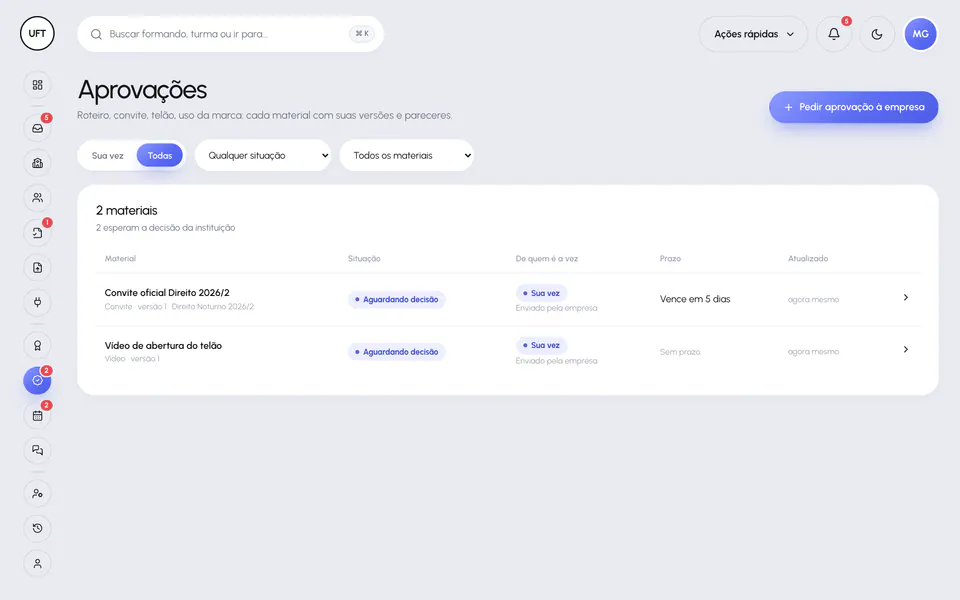Image resolution: width=960 pixels, height=600 pixels.
Task: Click the 'Prazo' column header
Action: pos(670,258)
